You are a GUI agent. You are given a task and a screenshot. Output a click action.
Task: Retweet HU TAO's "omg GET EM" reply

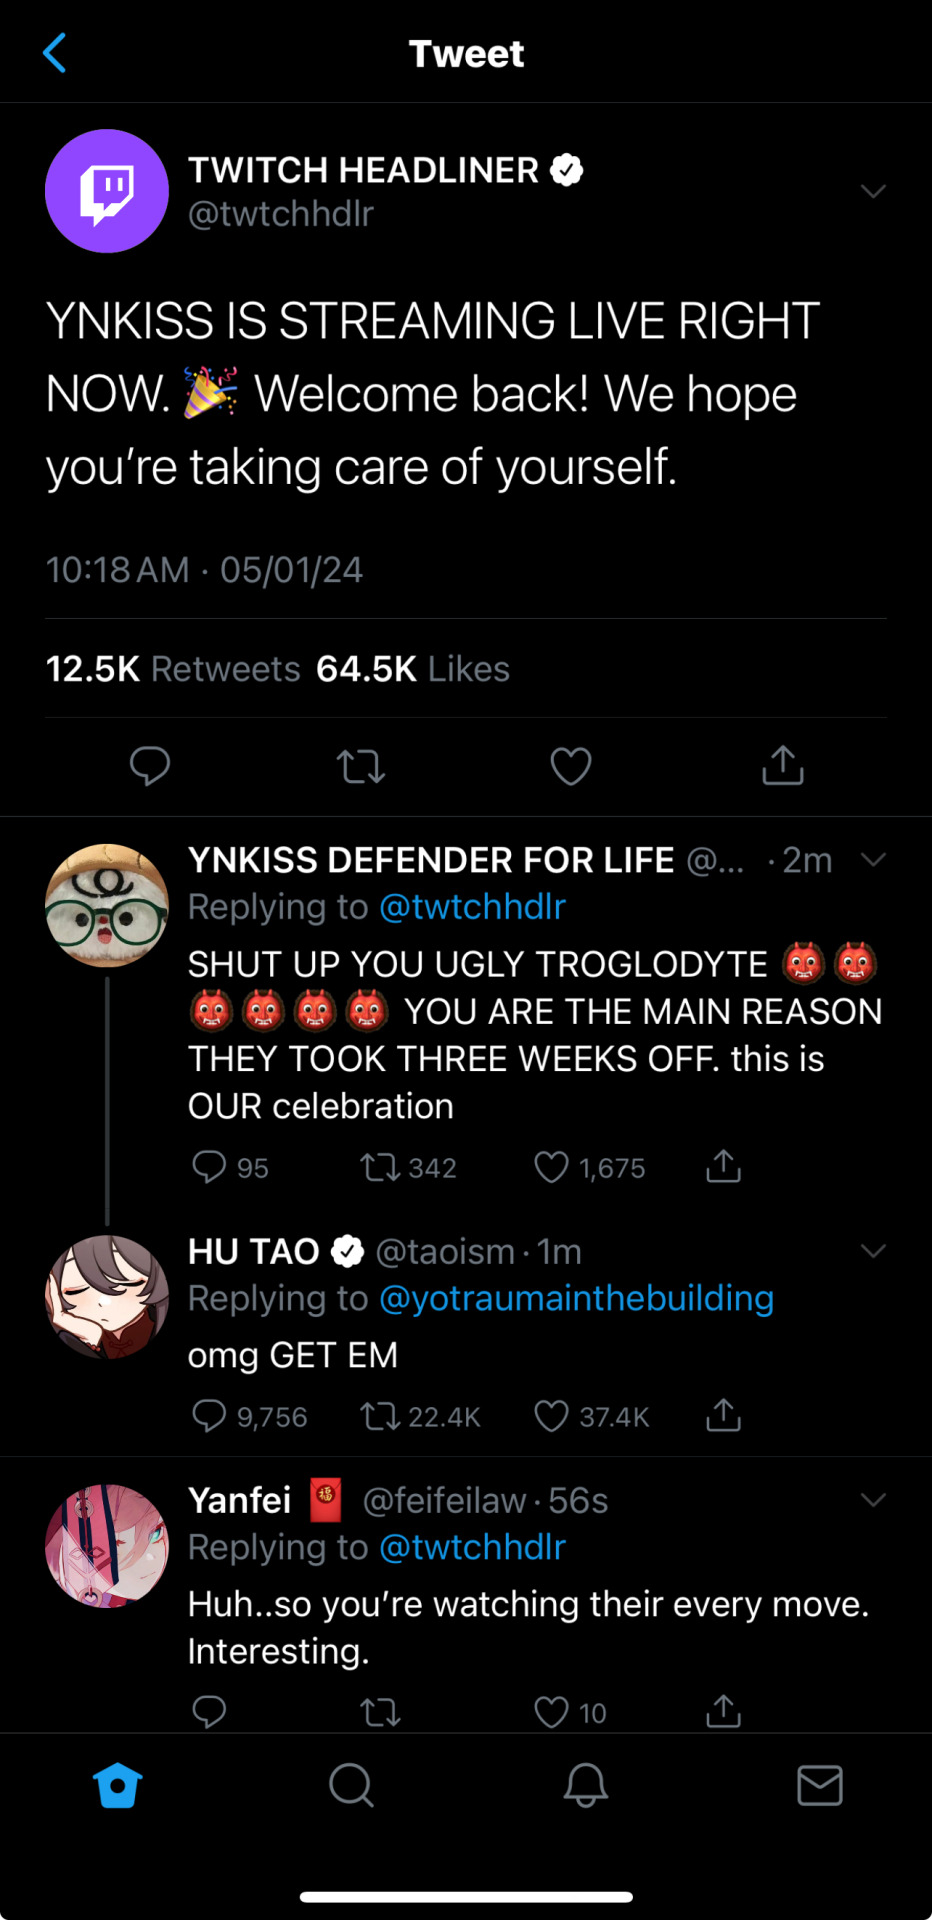(380, 1416)
